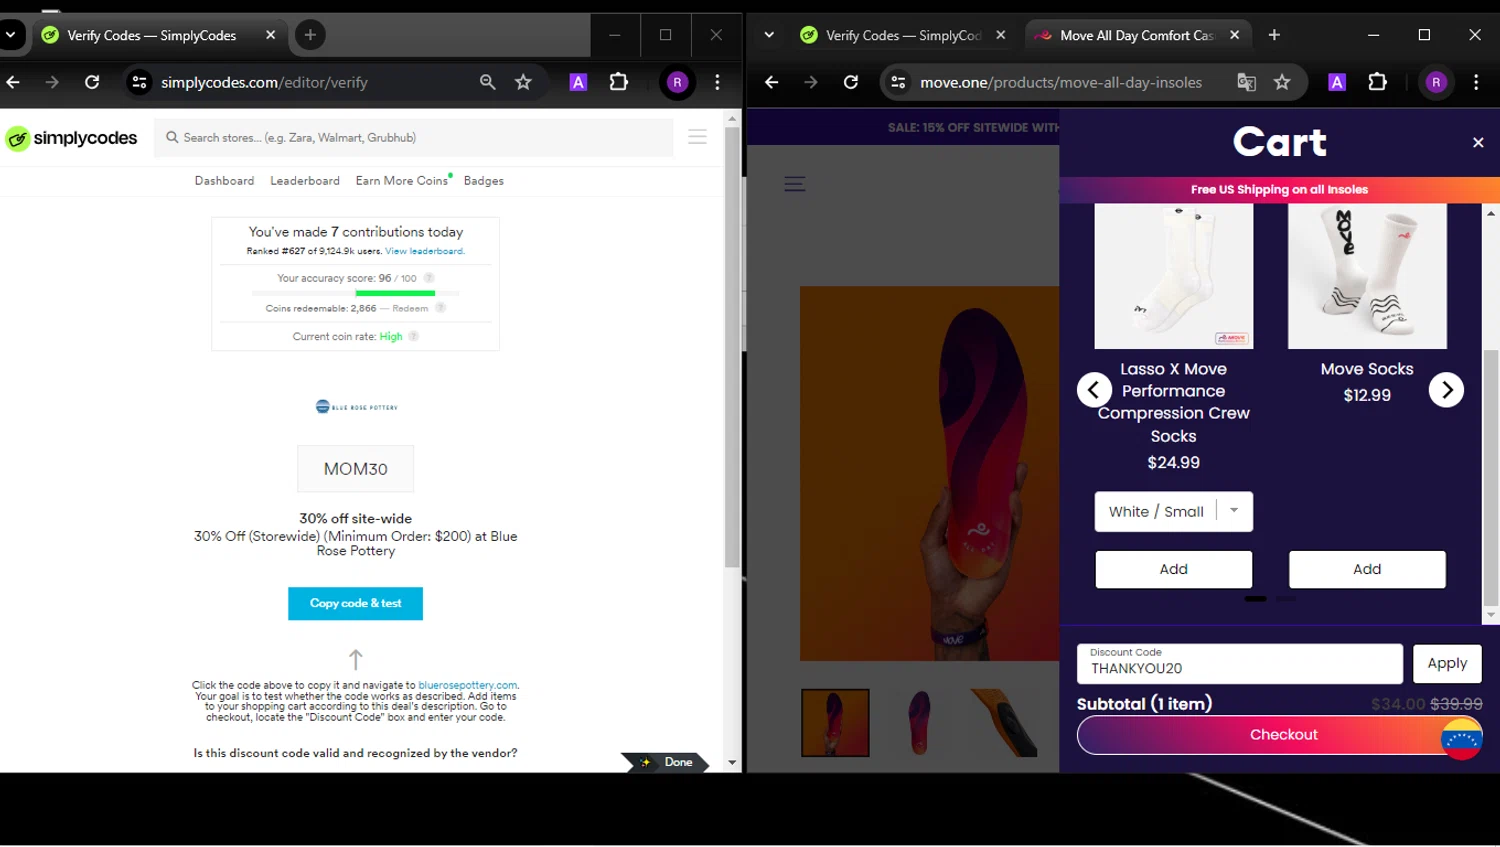Open the bluerosepottery.com link
1500x847 pixels.
(x=467, y=686)
